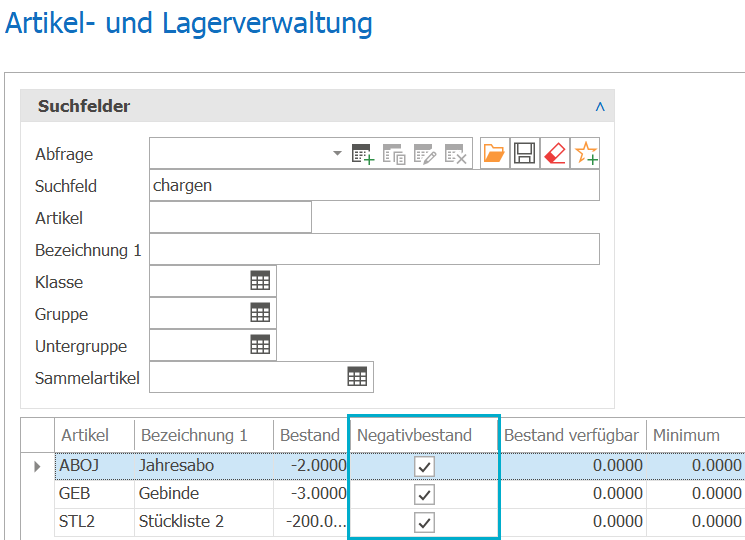Toggle Negativbestand checkbox for GEB
The image size is (745, 540).
coord(424,495)
